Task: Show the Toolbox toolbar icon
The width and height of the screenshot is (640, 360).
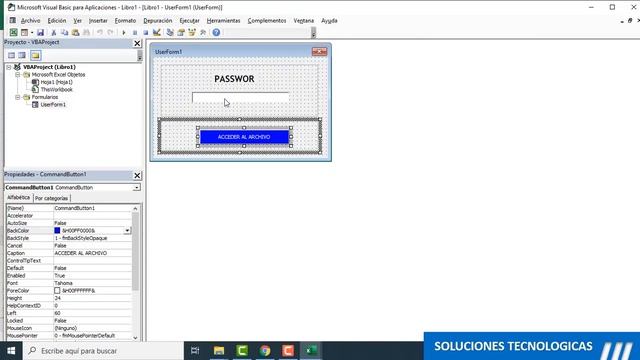Action: pos(203,32)
